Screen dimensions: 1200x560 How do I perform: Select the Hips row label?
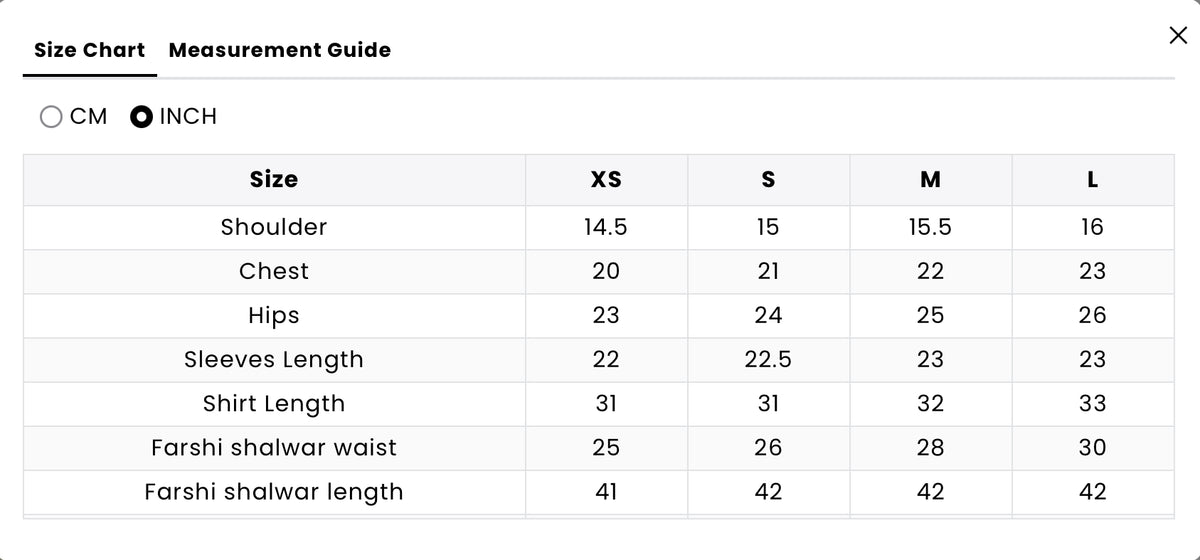click(274, 316)
